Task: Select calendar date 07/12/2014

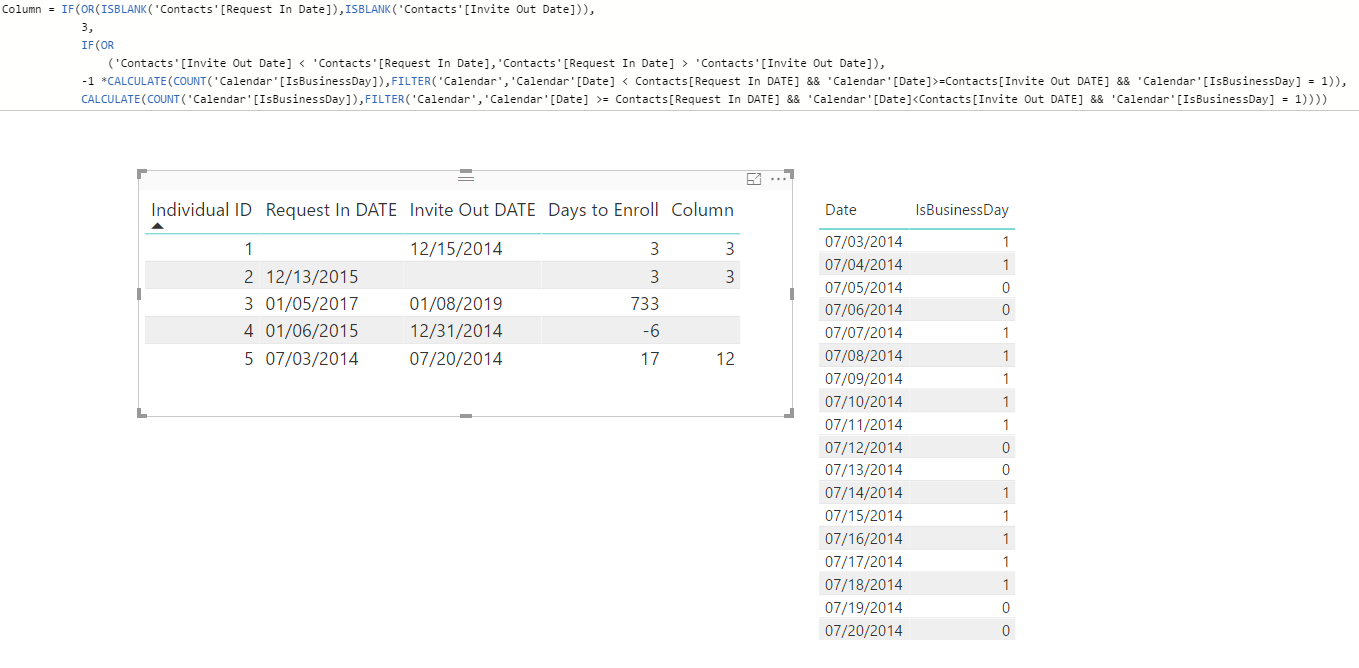Action: click(x=863, y=447)
